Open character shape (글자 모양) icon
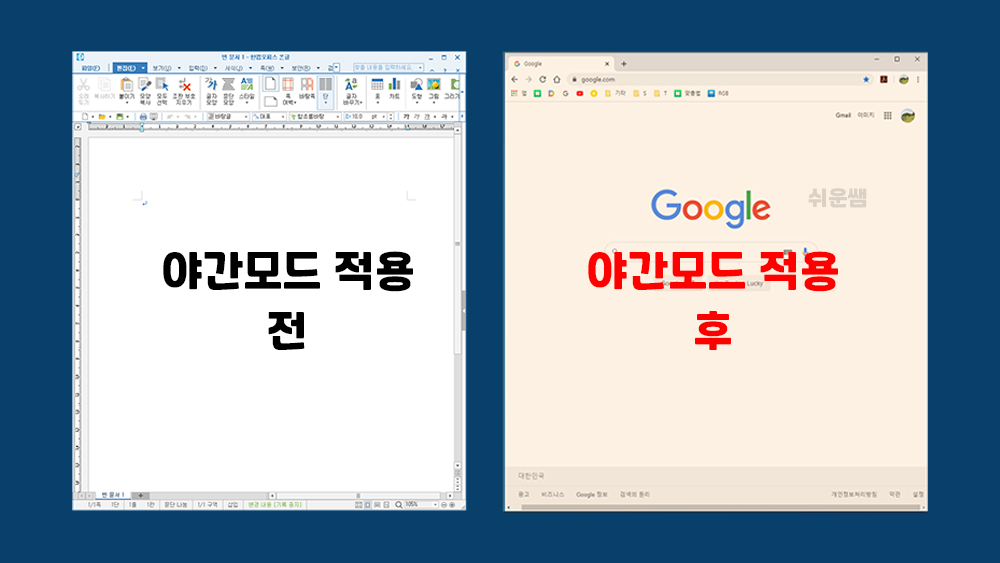This screenshot has width=1000, height=563. click(211, 85)
